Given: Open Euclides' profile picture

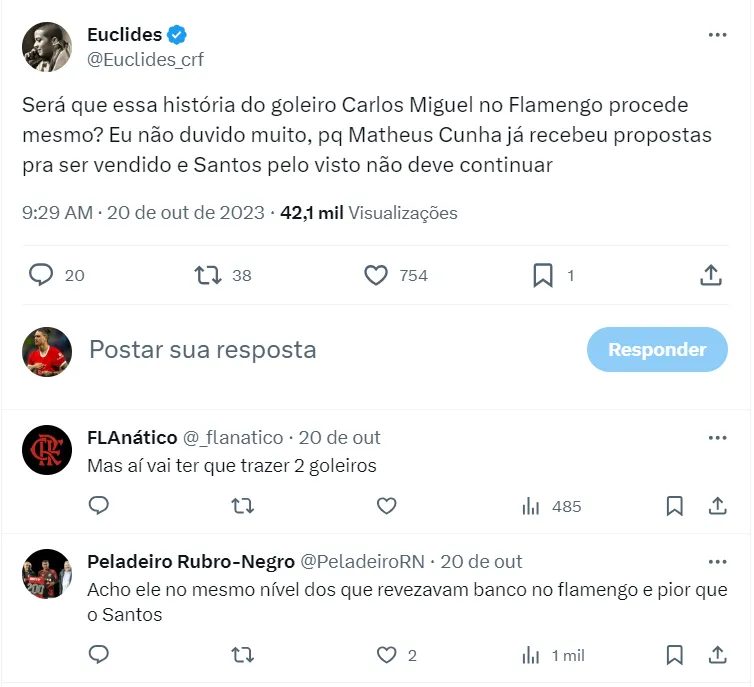Looking at the screenshot, I should [x=47, y=47].
